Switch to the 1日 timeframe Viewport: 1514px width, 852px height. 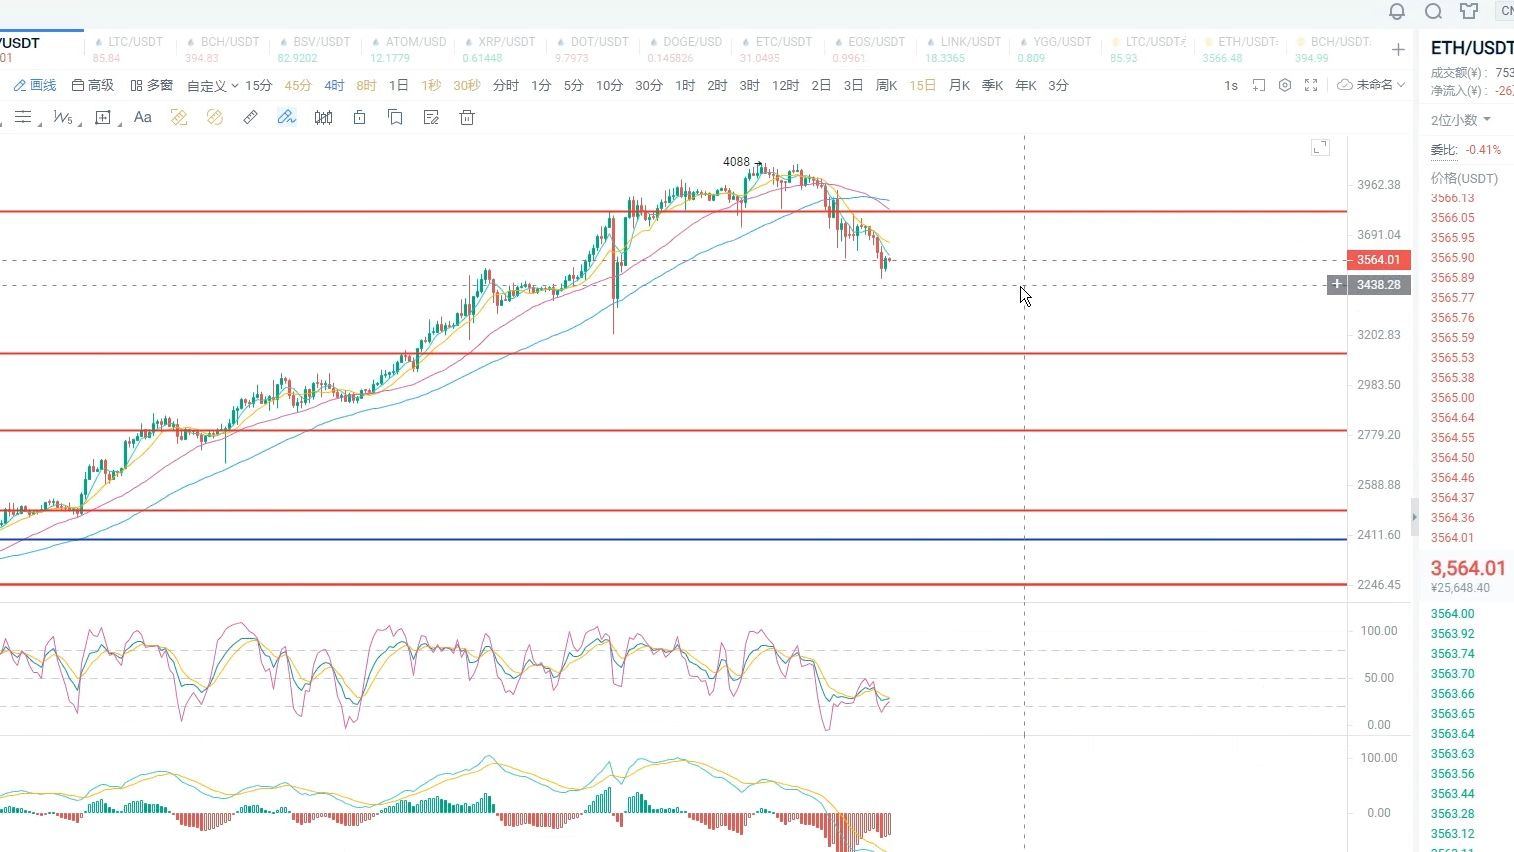coord(398,86)
